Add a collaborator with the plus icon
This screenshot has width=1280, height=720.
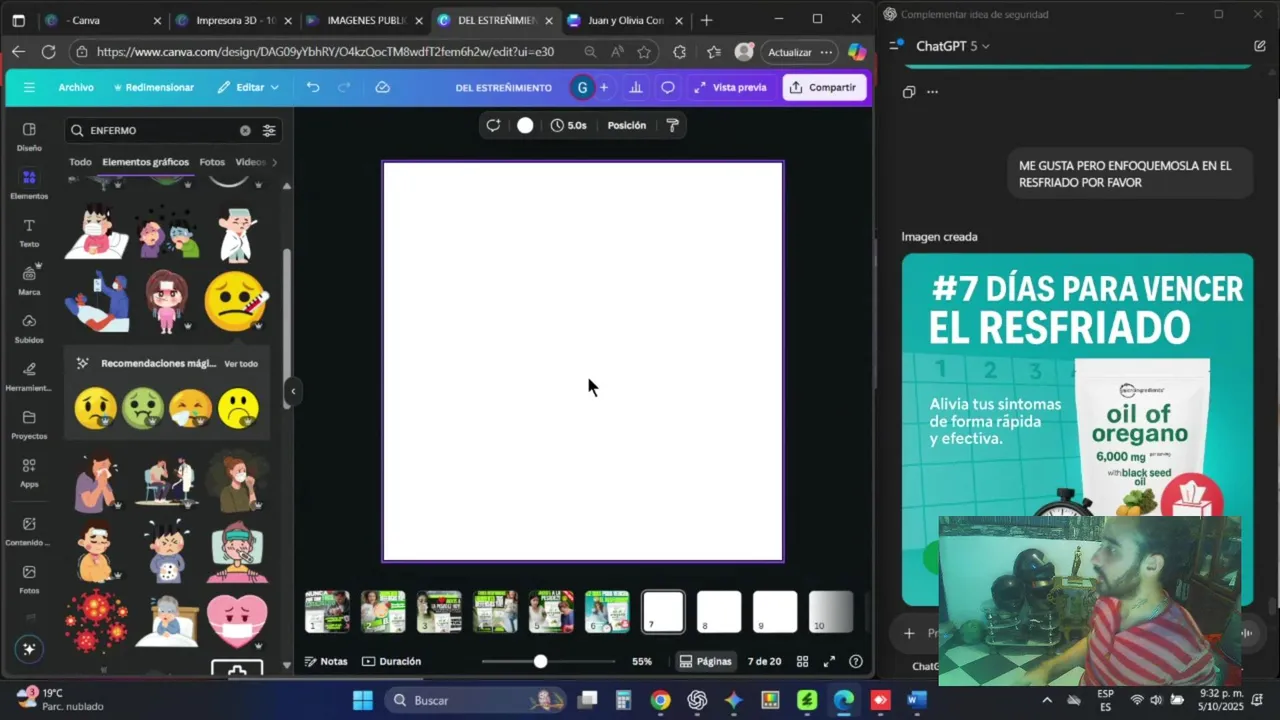coord(603,87)
